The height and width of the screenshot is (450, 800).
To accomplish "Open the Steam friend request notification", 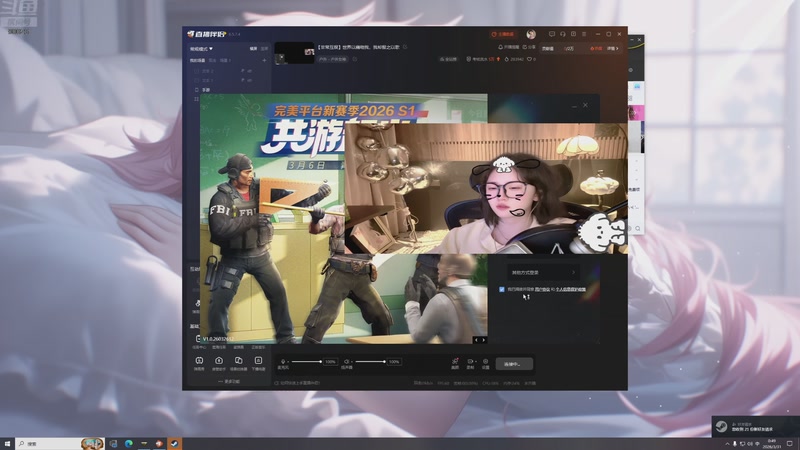I will (x=756, y=427).
